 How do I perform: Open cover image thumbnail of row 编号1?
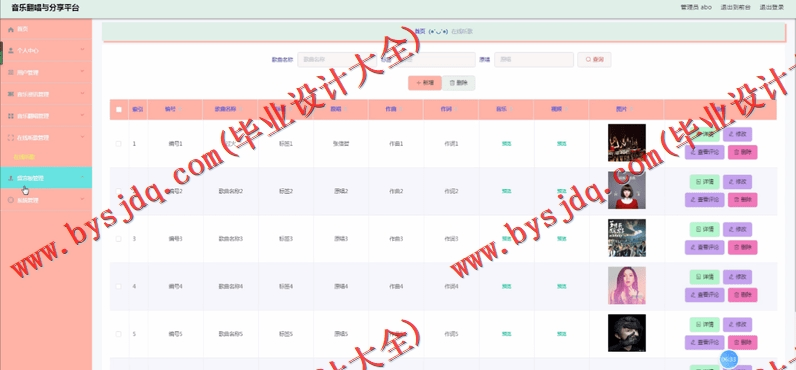[x=627, y=143]
